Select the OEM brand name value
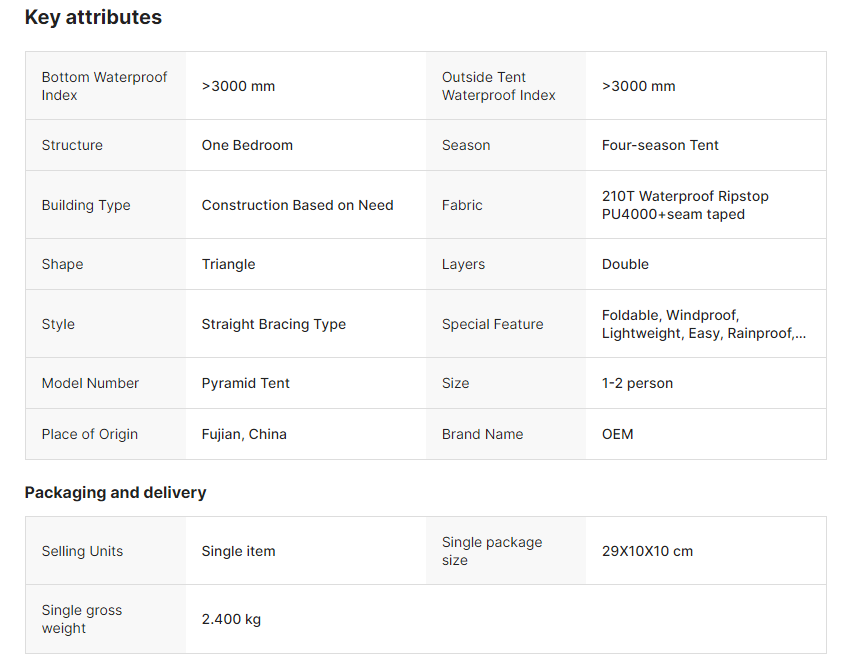842x662 pixels. point(617,434)
